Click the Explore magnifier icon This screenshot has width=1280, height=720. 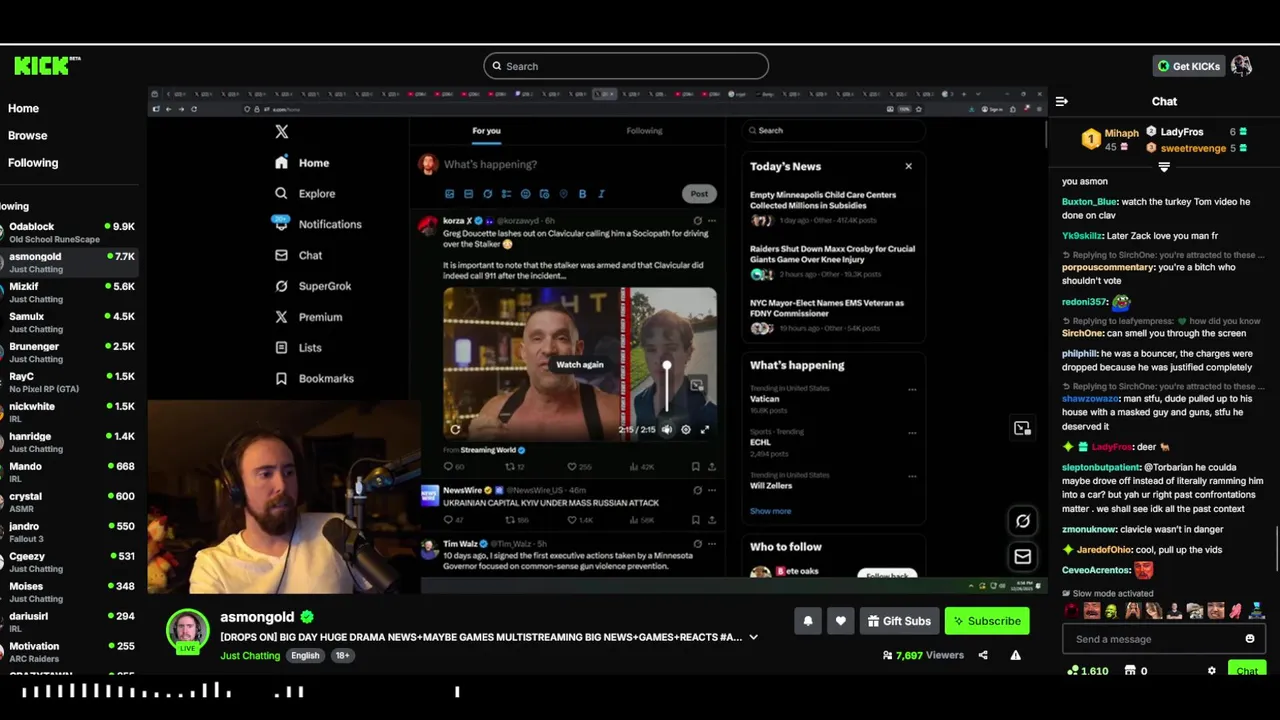pos(281,193)
